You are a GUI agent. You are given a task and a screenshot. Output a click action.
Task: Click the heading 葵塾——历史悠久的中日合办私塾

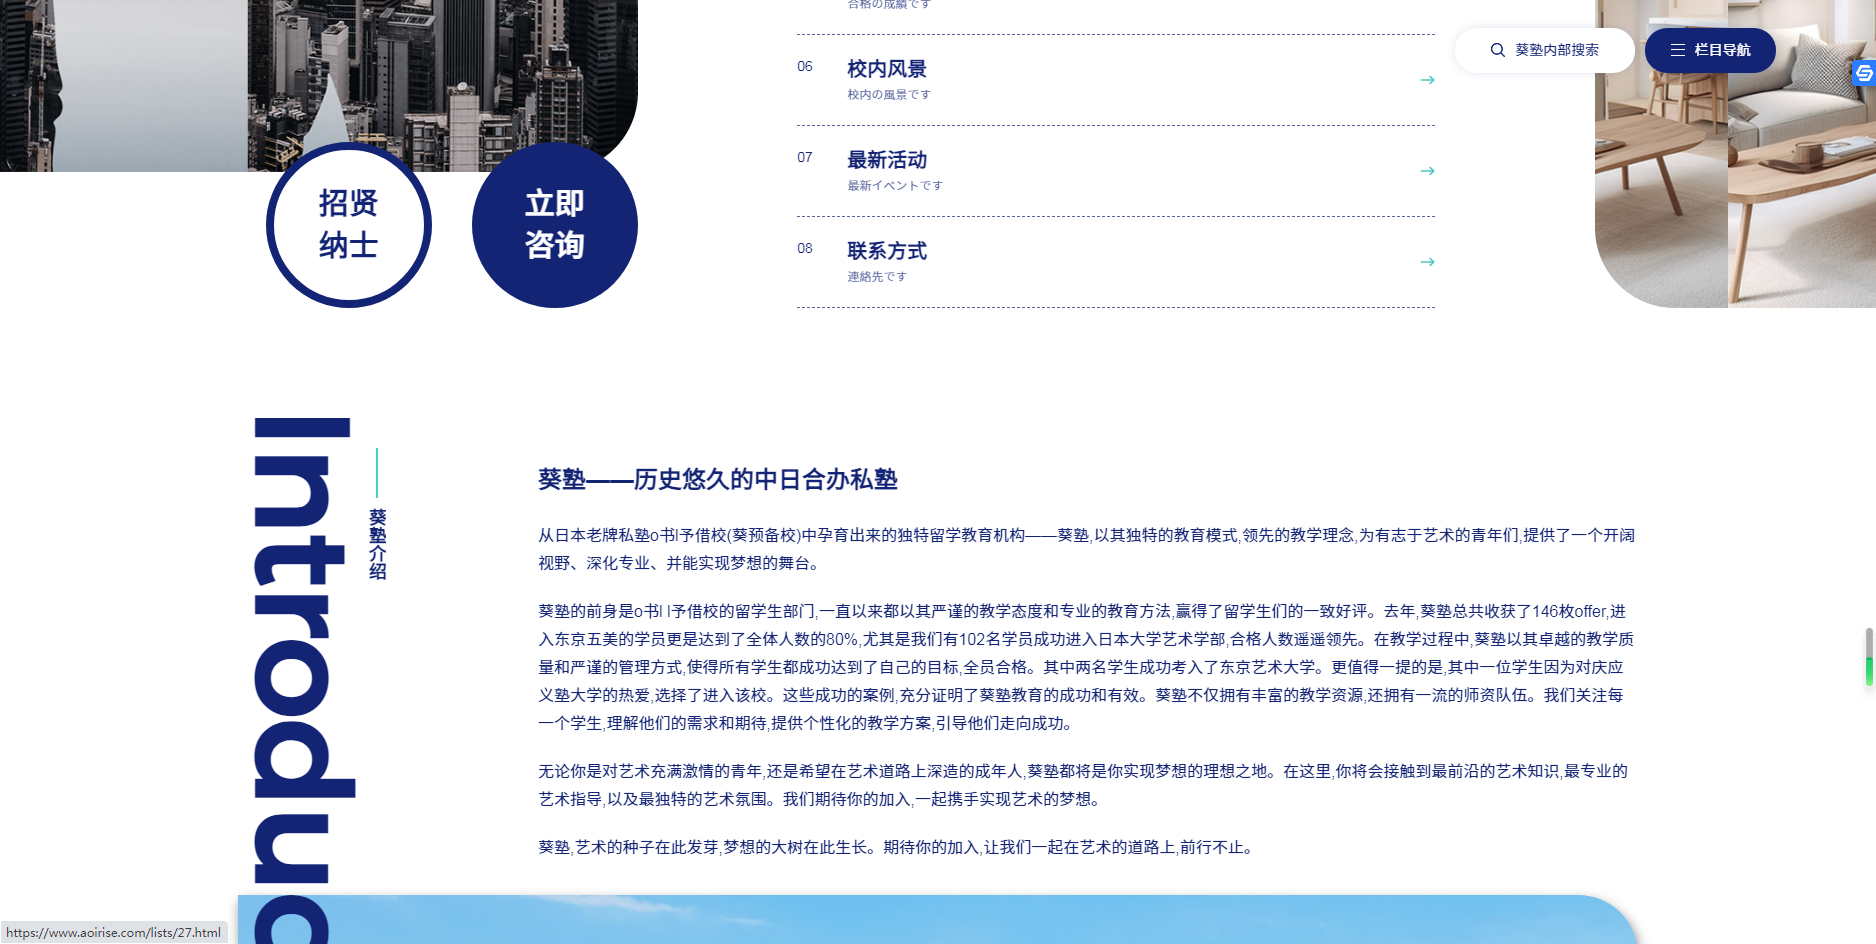click(x=717, y=480)
